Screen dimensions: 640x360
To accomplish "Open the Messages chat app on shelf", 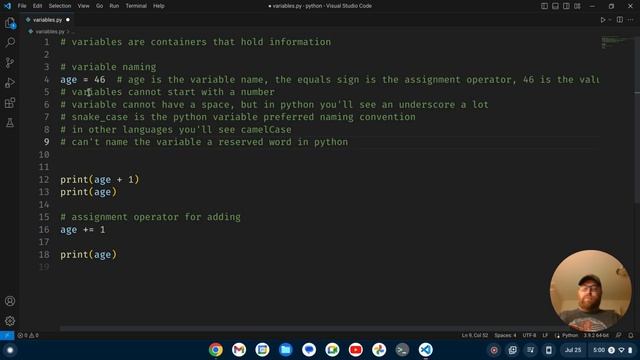I will coord(309,350).
